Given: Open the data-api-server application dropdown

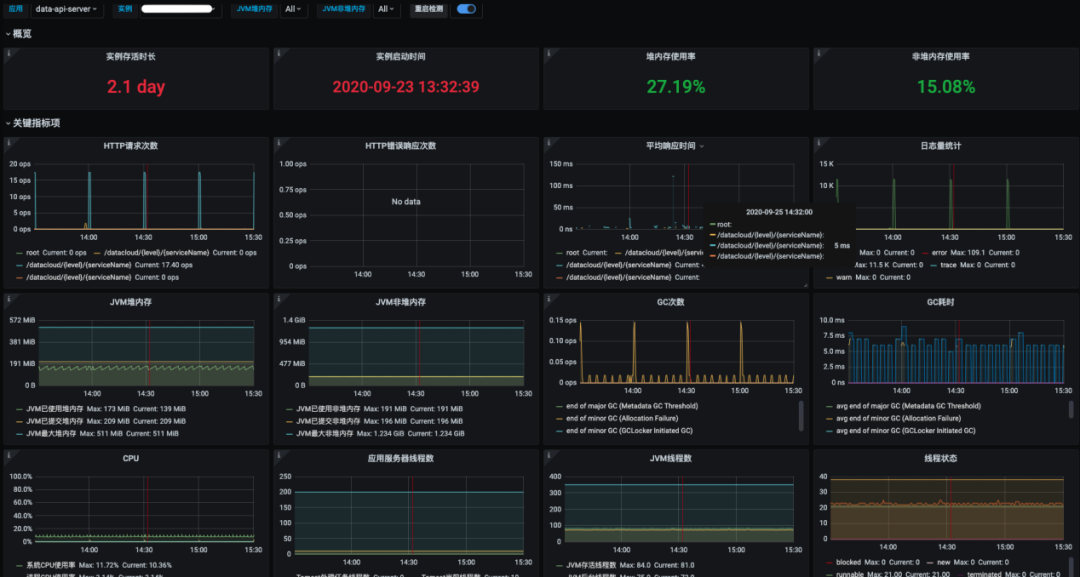Looking at the screenshot, I should click(66, 9).
